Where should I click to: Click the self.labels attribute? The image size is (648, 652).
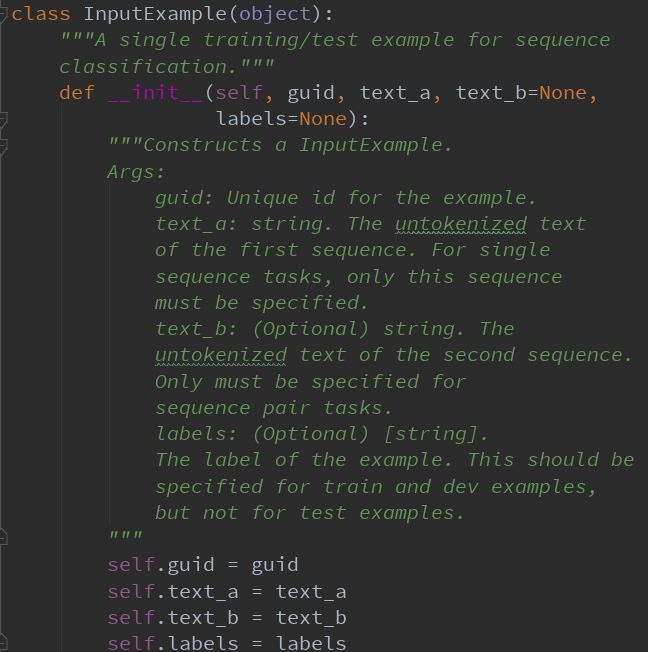coord(173,643)
